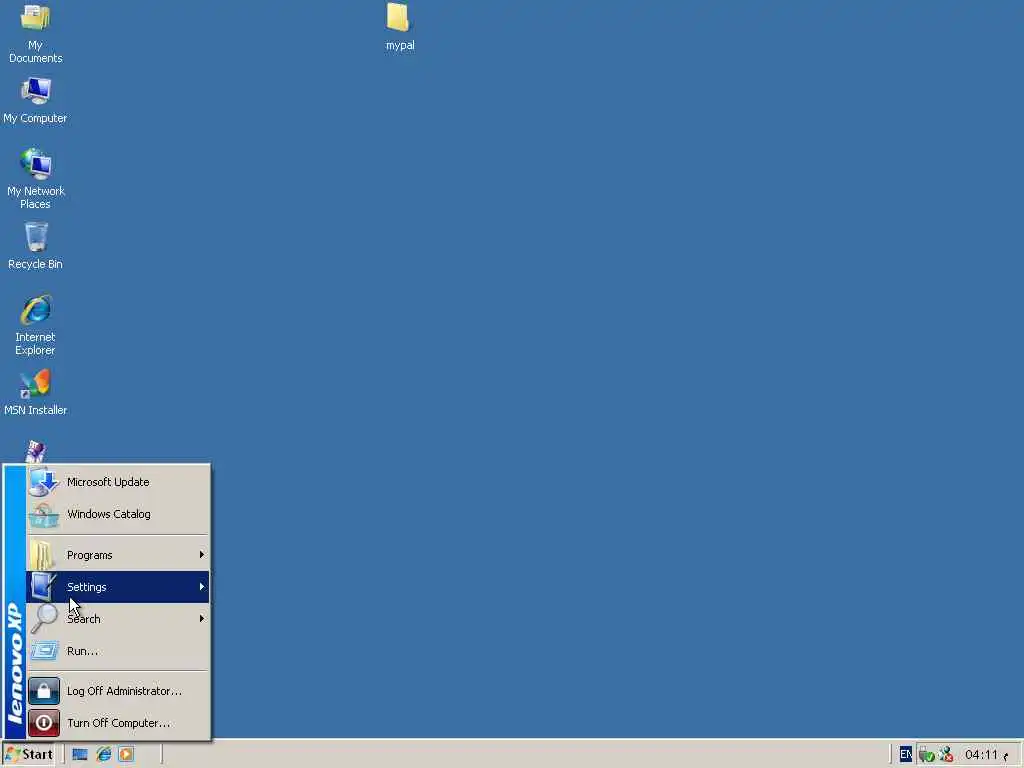Launch Windows Media Player from Quick Launch
1024x768 pixels.
click(x=126, y=754)
